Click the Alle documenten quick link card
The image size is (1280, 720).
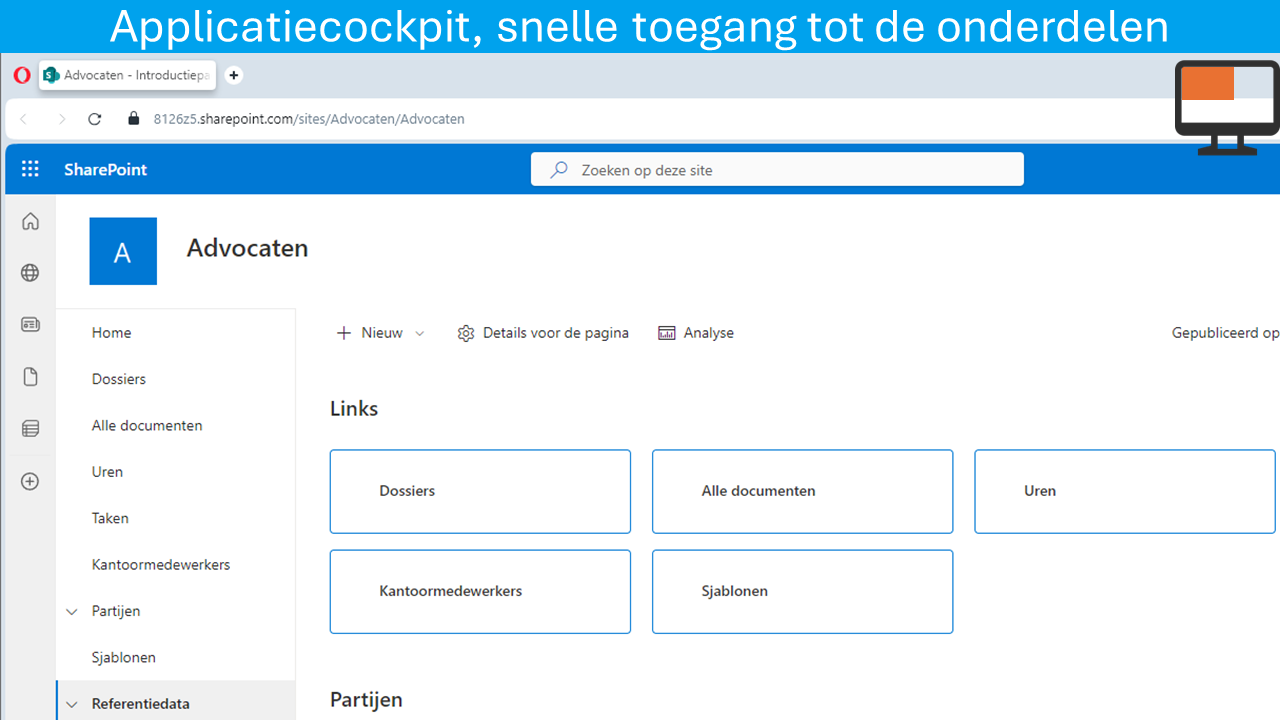tap(802, 491)
